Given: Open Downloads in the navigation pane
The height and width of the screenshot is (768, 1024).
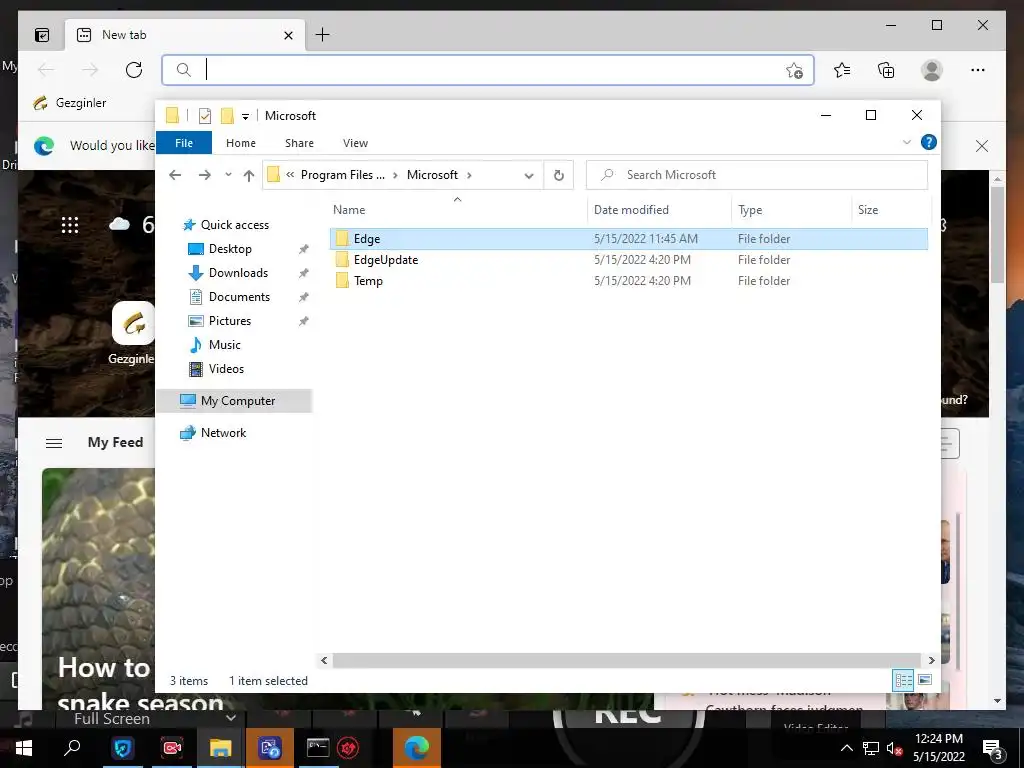Looking at the screenshot, I should 238,273.
